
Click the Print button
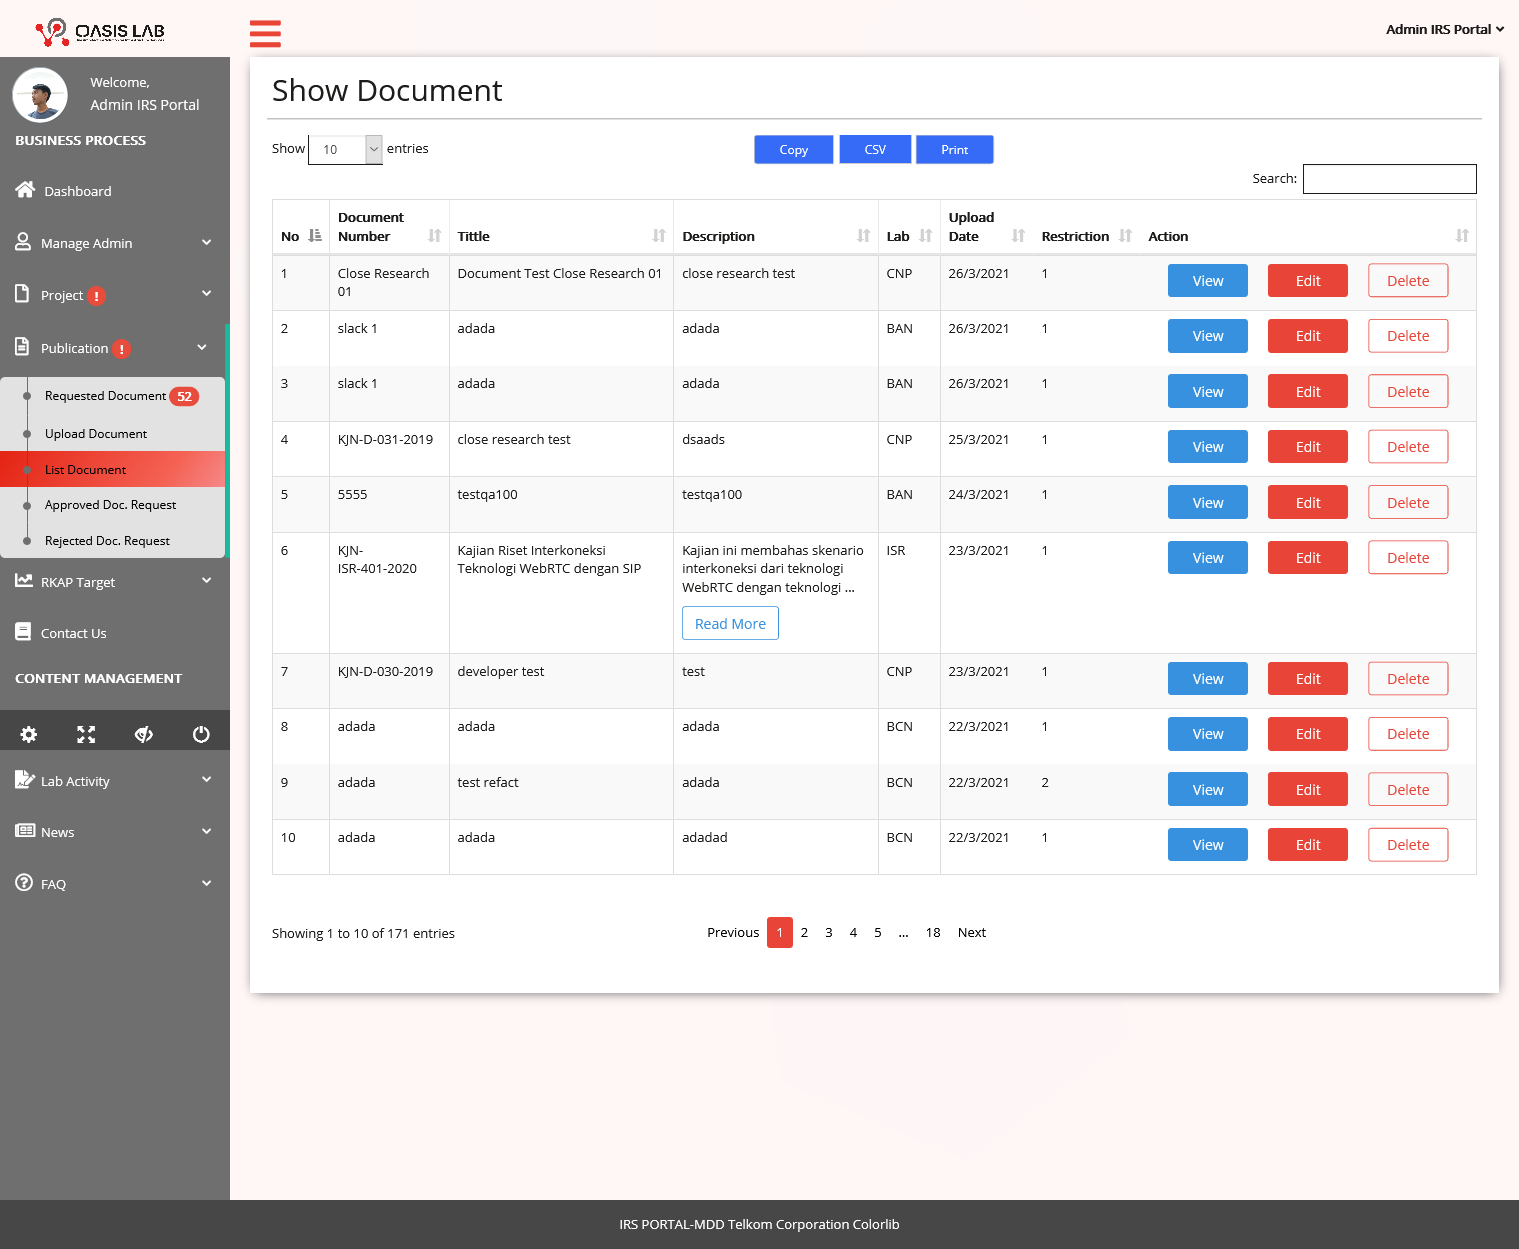click(954, 149)
